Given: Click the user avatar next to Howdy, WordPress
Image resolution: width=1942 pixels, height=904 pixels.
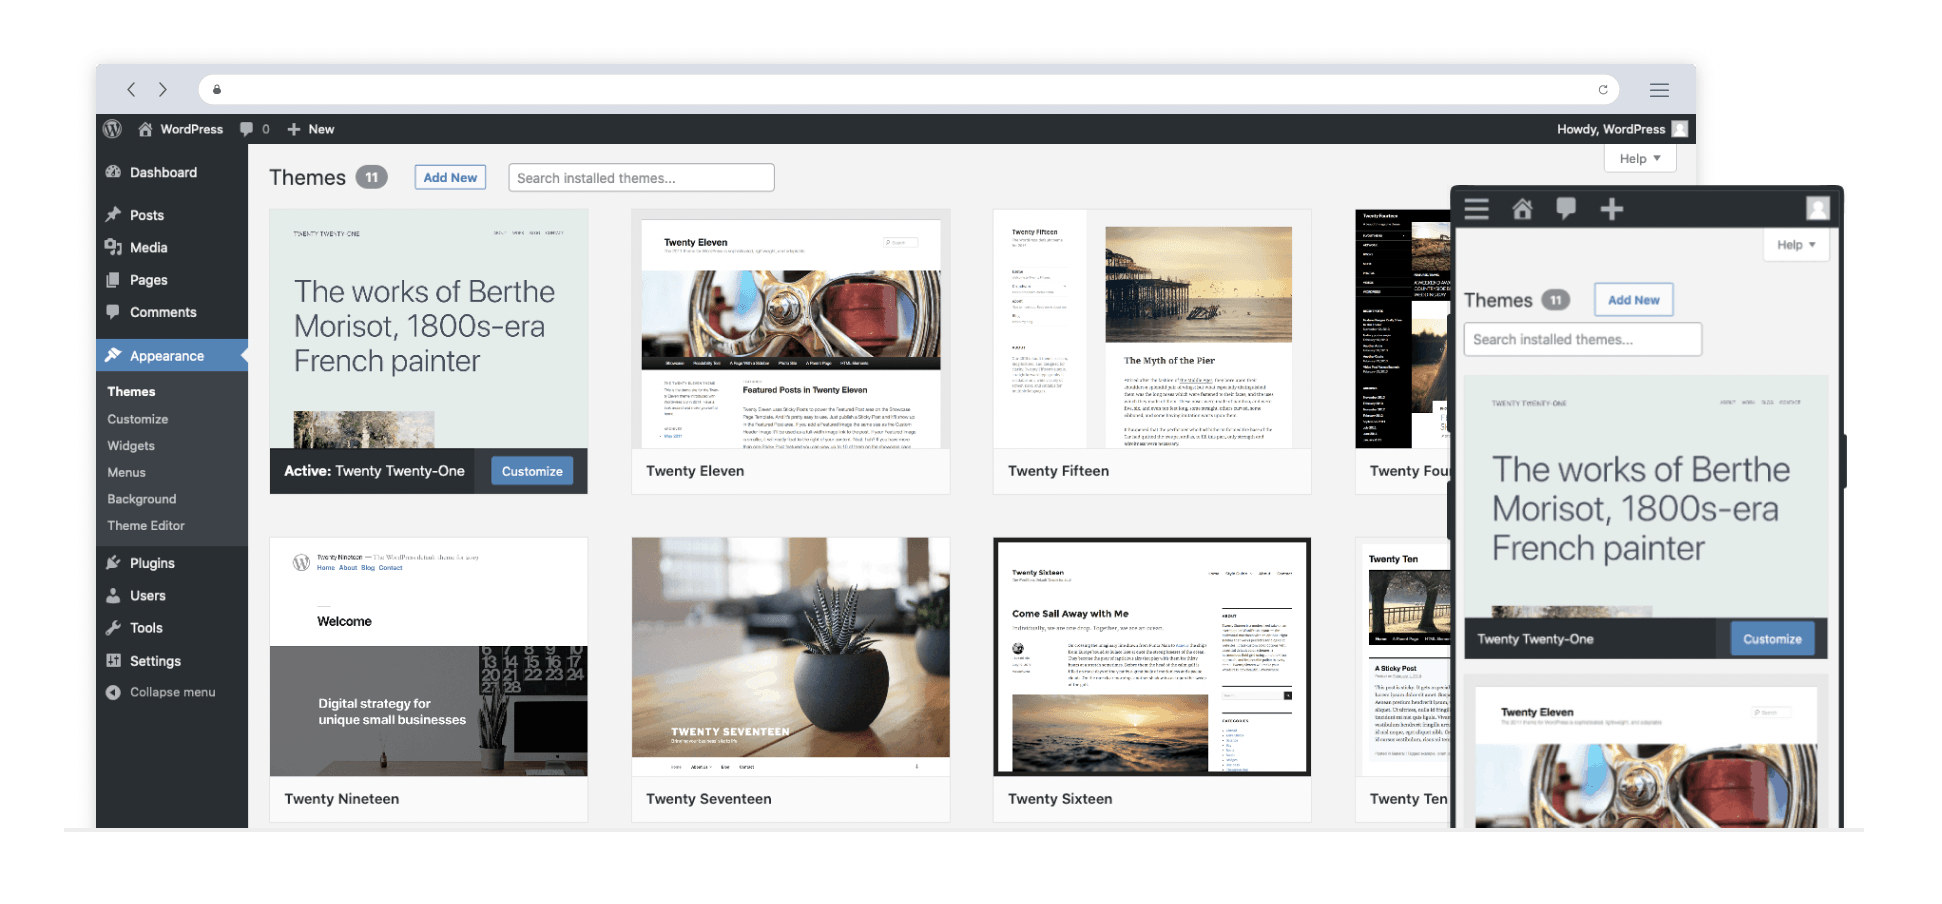Looking at the screenshot, I should click(1680, 129).
